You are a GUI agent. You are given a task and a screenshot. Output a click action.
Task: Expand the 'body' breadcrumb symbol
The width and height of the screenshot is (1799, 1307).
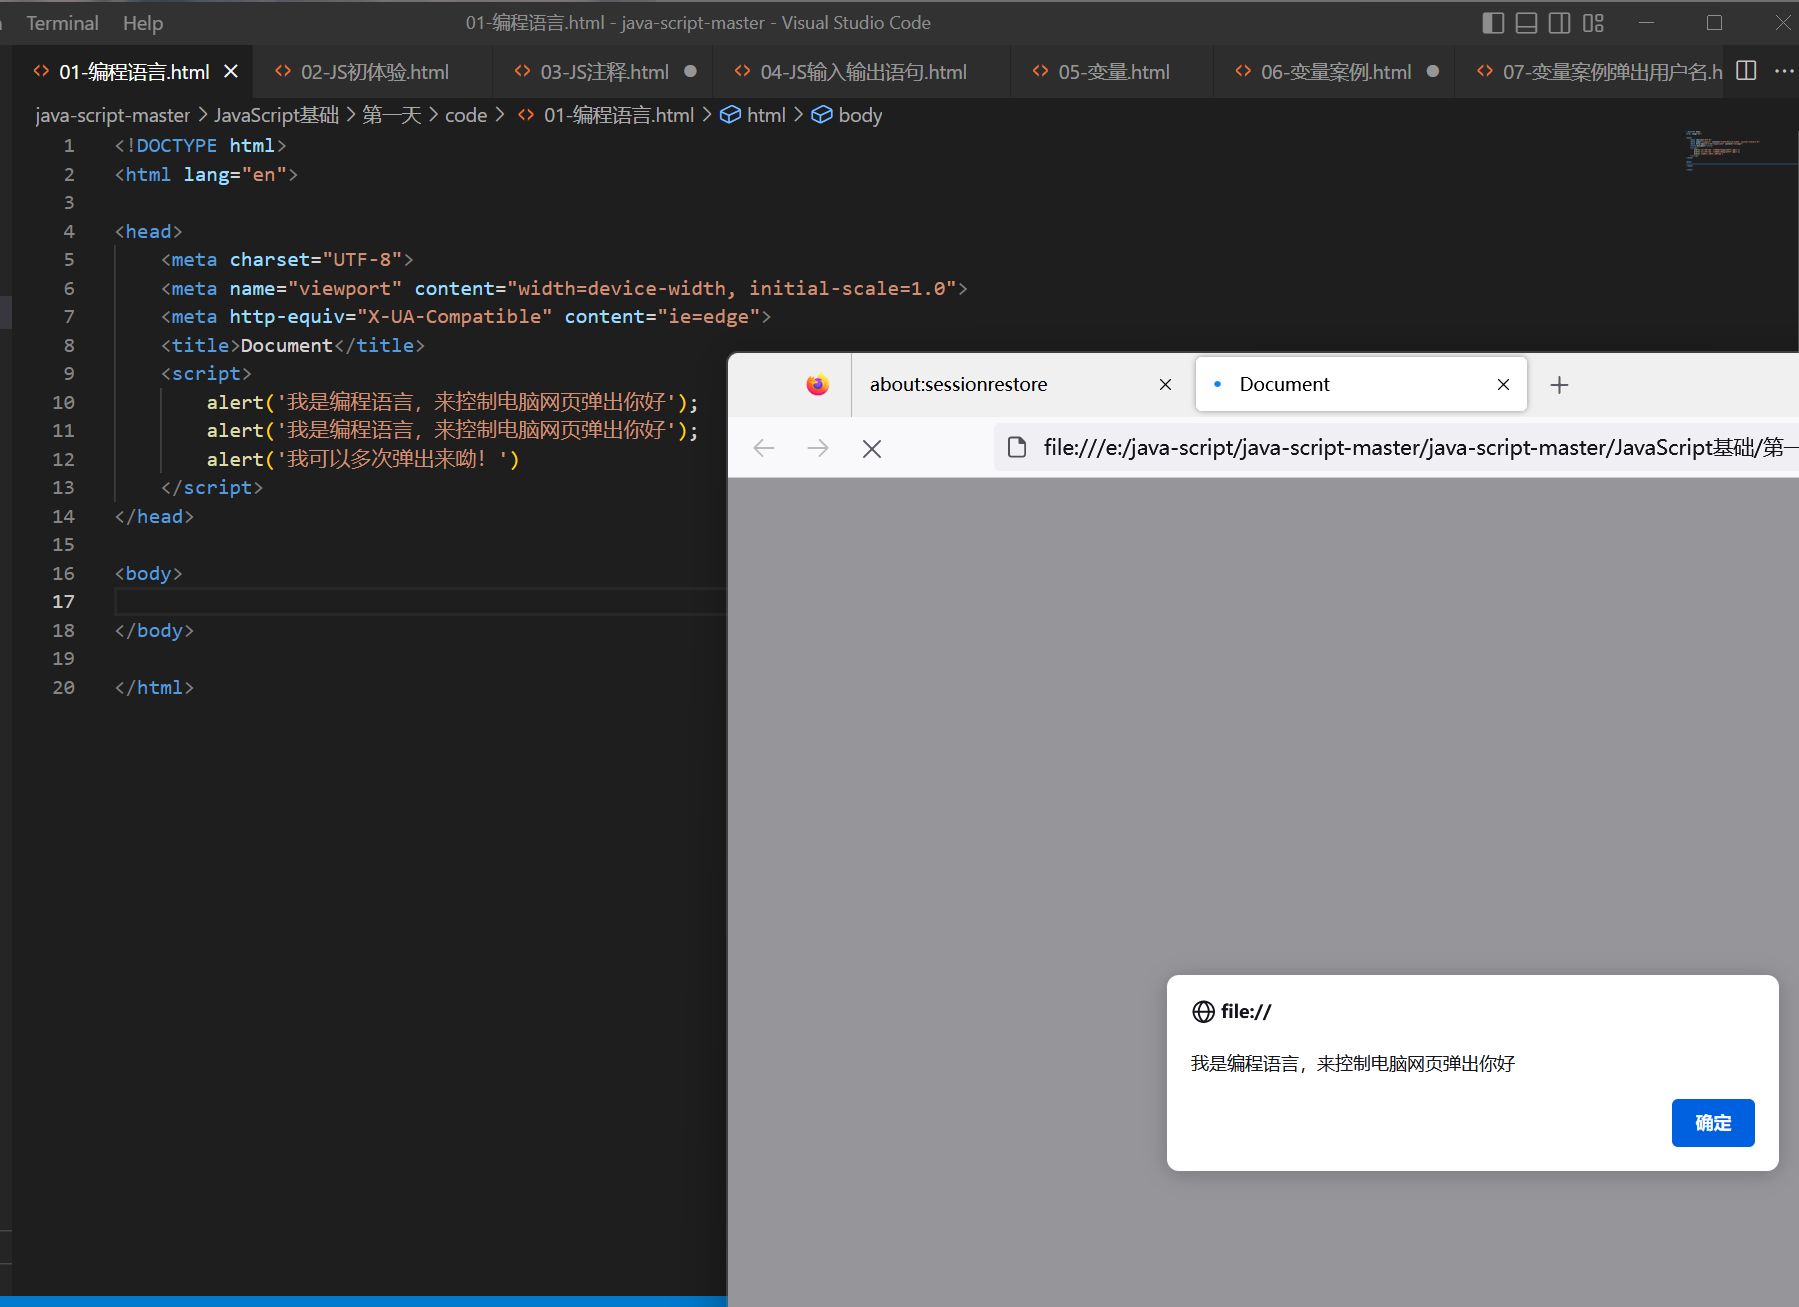tap(859, 115)
